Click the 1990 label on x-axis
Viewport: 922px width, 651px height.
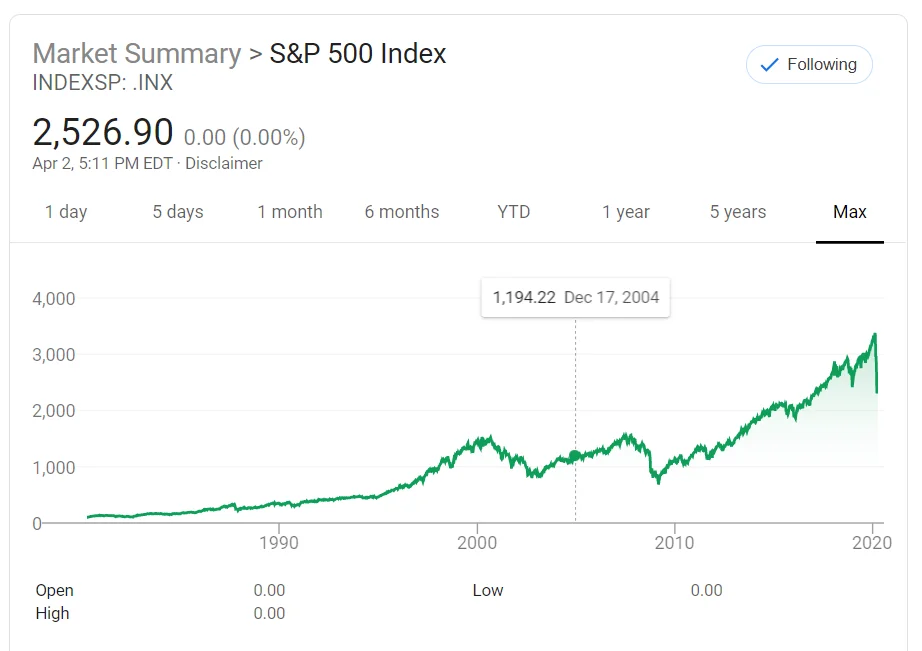pyautogui.click(x=279, y=542)
